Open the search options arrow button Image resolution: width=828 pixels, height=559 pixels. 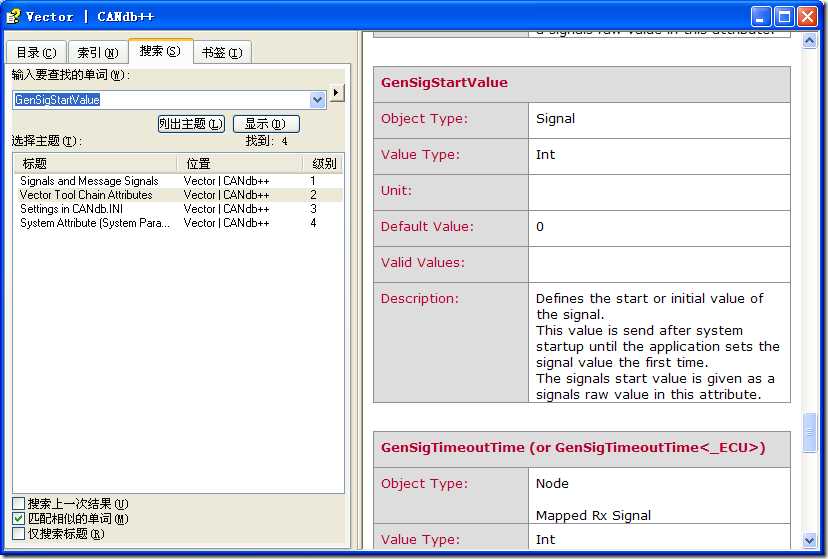(336, 93)
